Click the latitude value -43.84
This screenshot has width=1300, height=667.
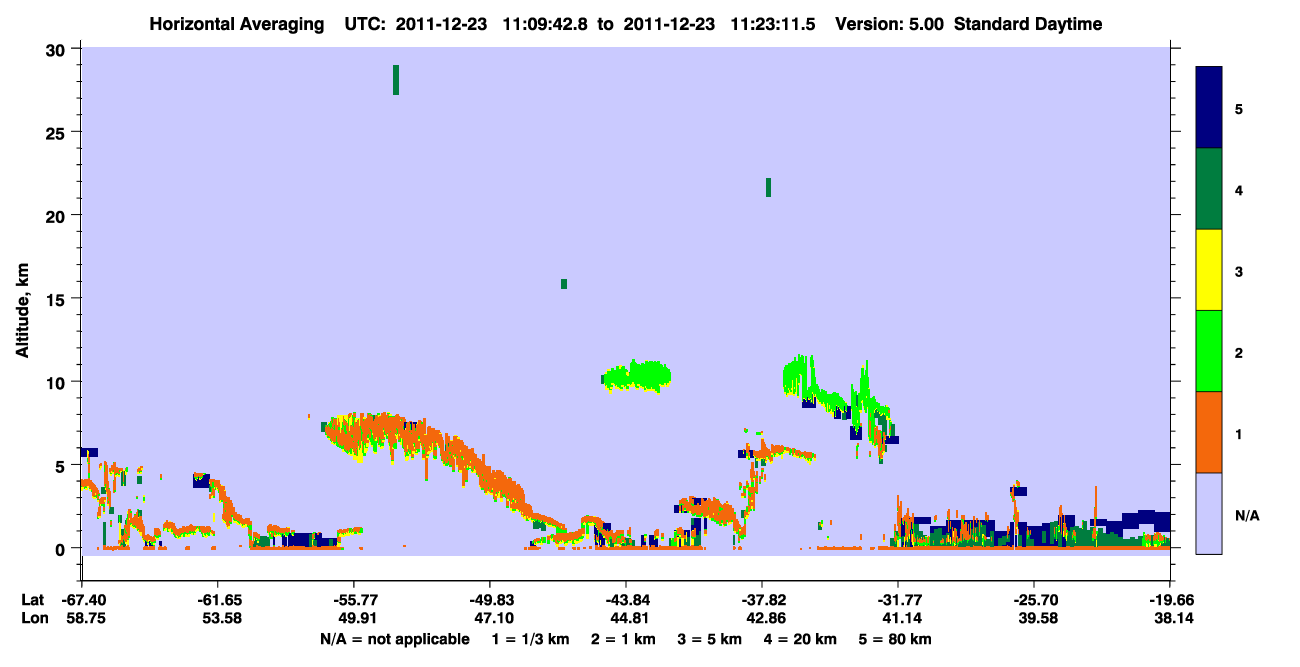point(626,600)
